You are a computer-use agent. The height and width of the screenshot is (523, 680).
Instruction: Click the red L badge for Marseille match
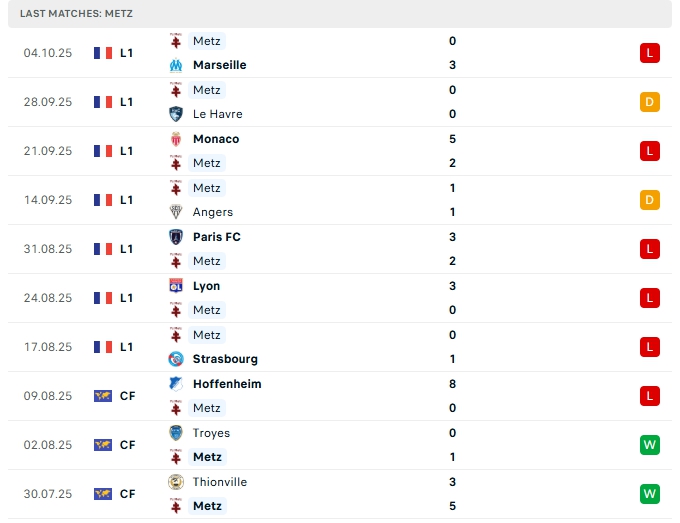click(x=650, y=53)
